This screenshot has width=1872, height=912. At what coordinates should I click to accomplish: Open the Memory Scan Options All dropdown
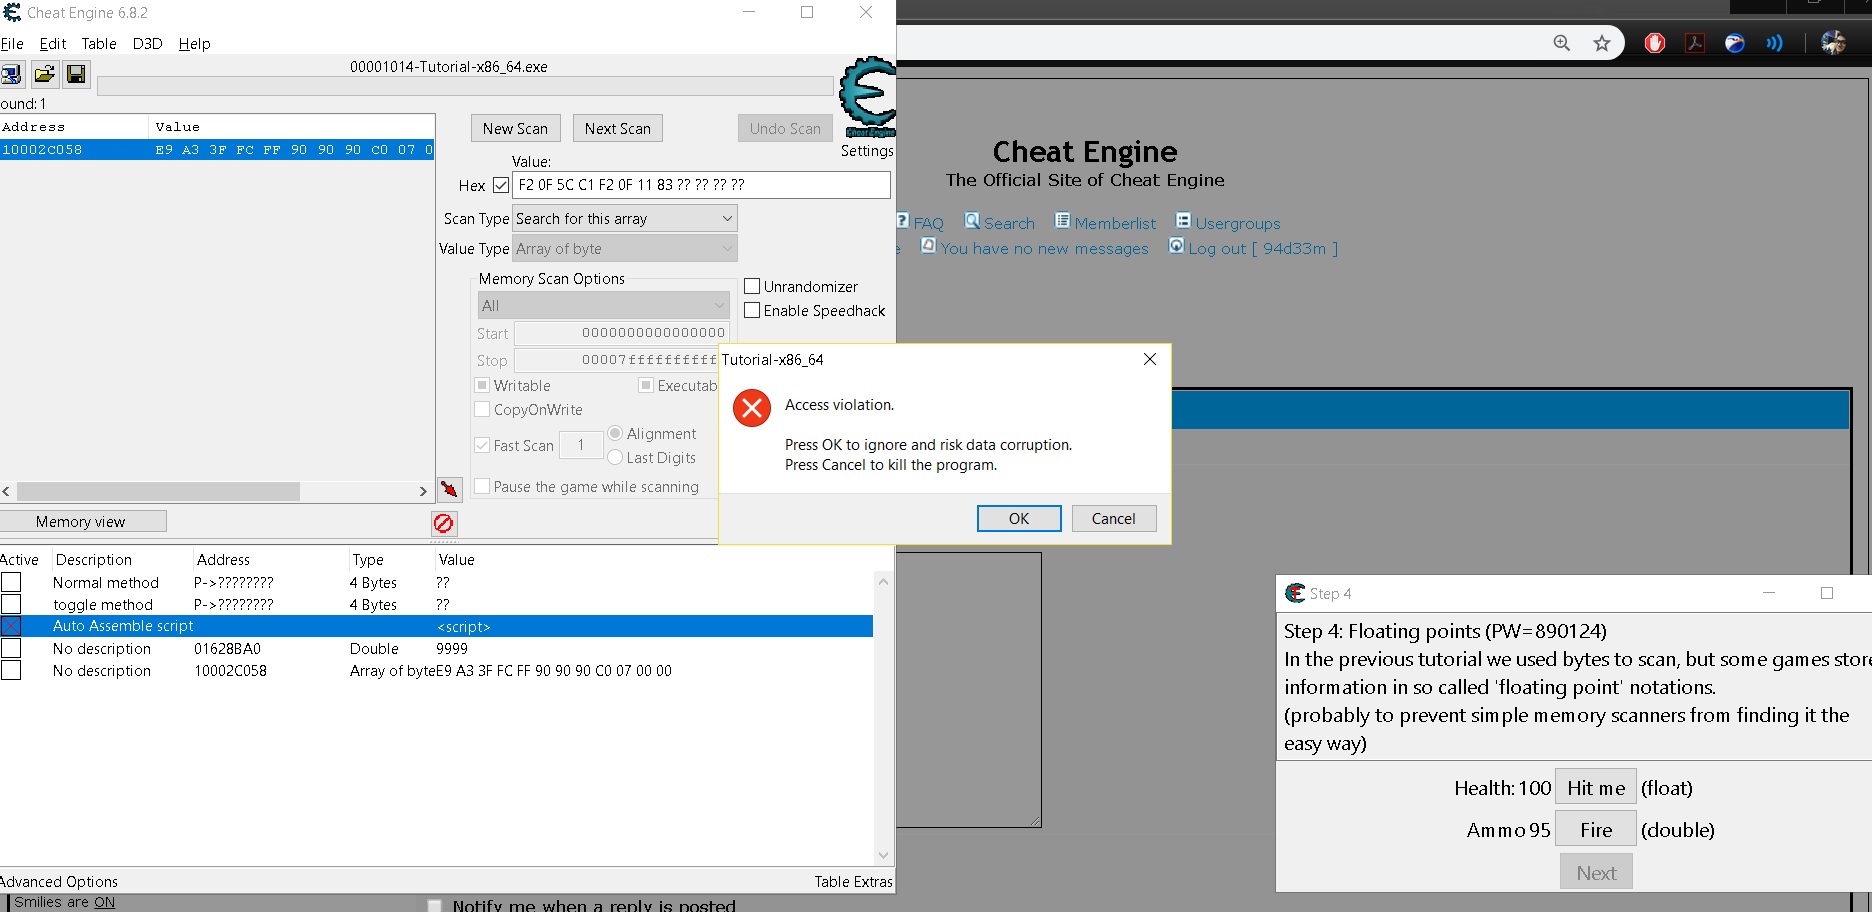[x=603, y=305]
